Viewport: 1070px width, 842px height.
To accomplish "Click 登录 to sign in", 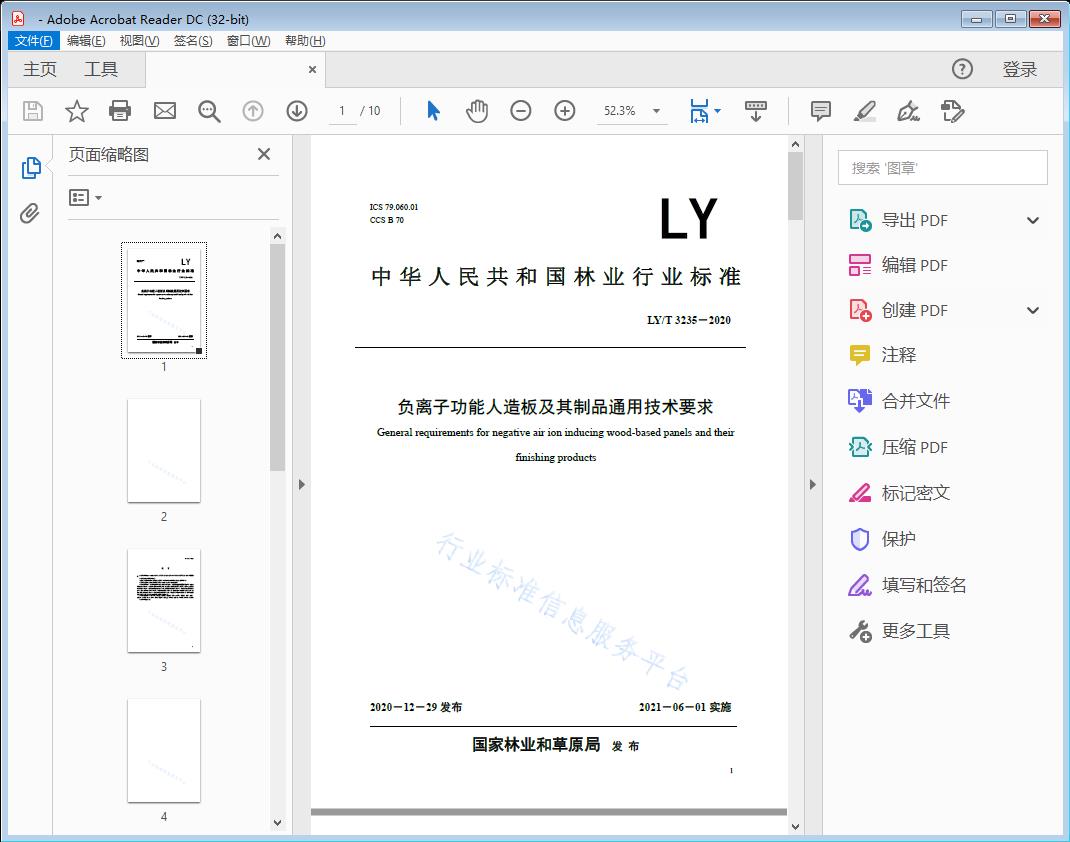I will [x=1021, y=69].
